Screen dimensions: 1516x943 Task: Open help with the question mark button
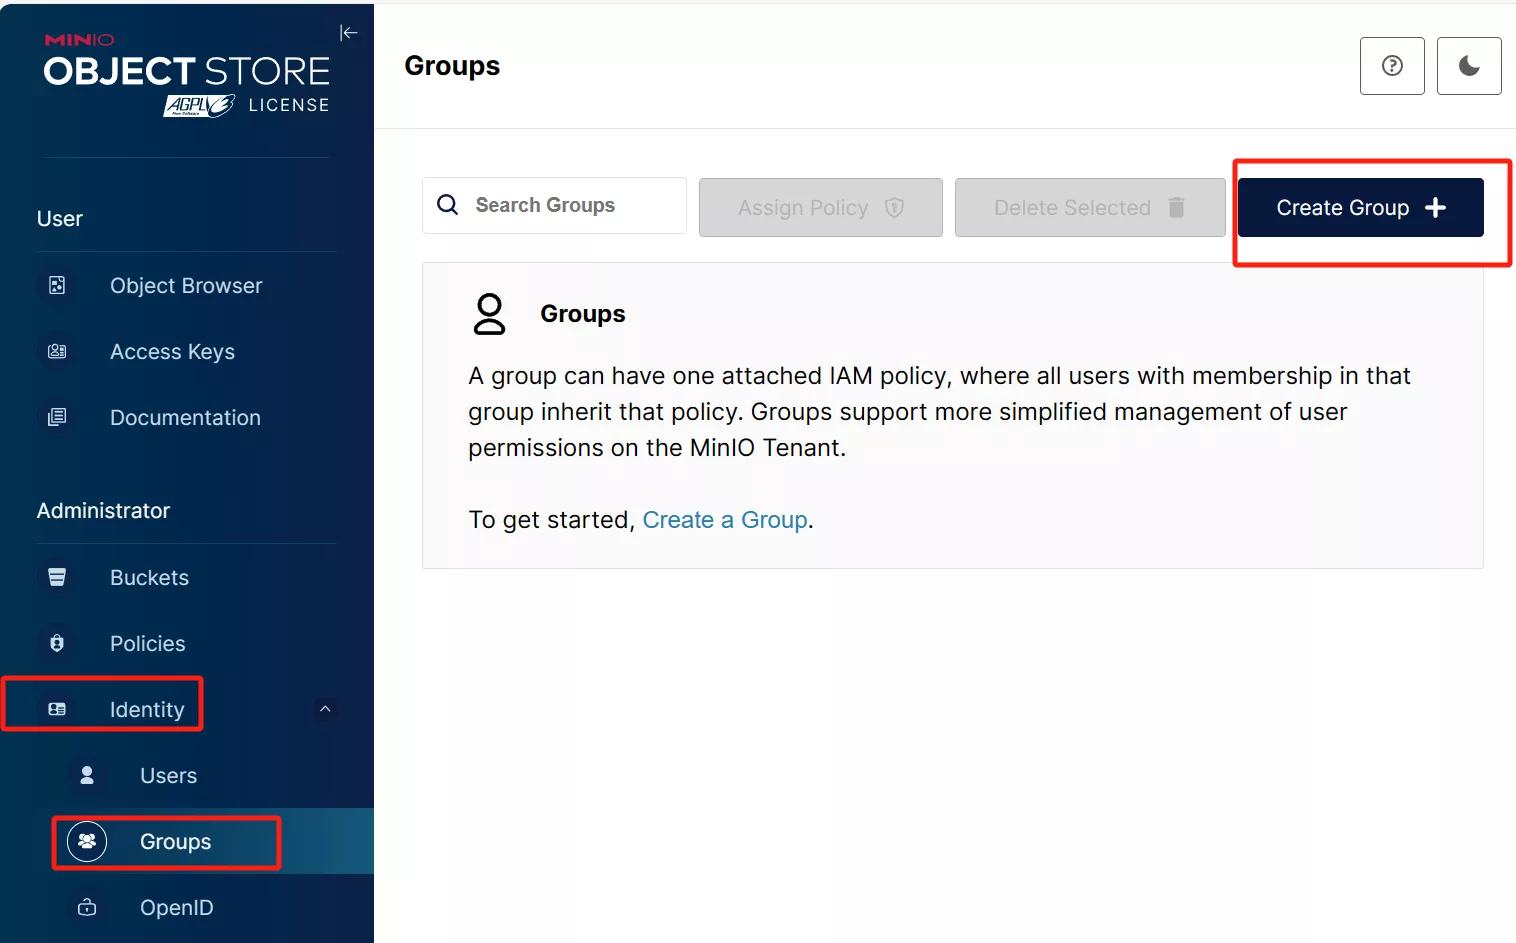pos(1391,66)
